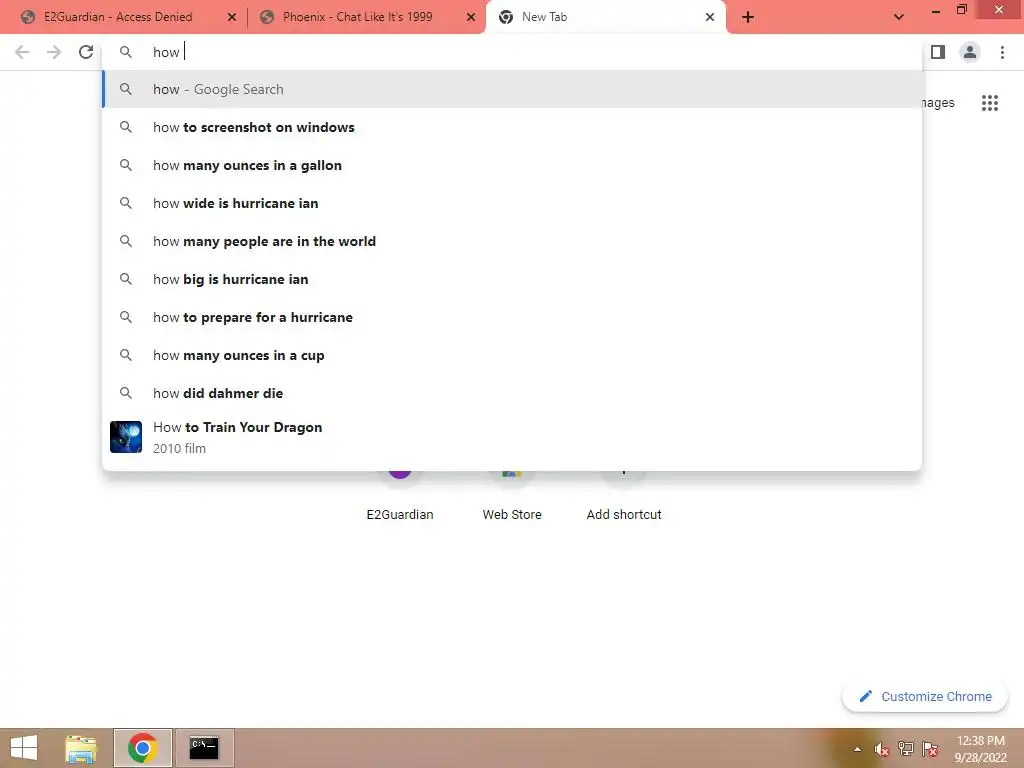This screenshot has width=1024, height=768.
Task: Click Customize Chrome button
Action: click(x=925, y=696)
